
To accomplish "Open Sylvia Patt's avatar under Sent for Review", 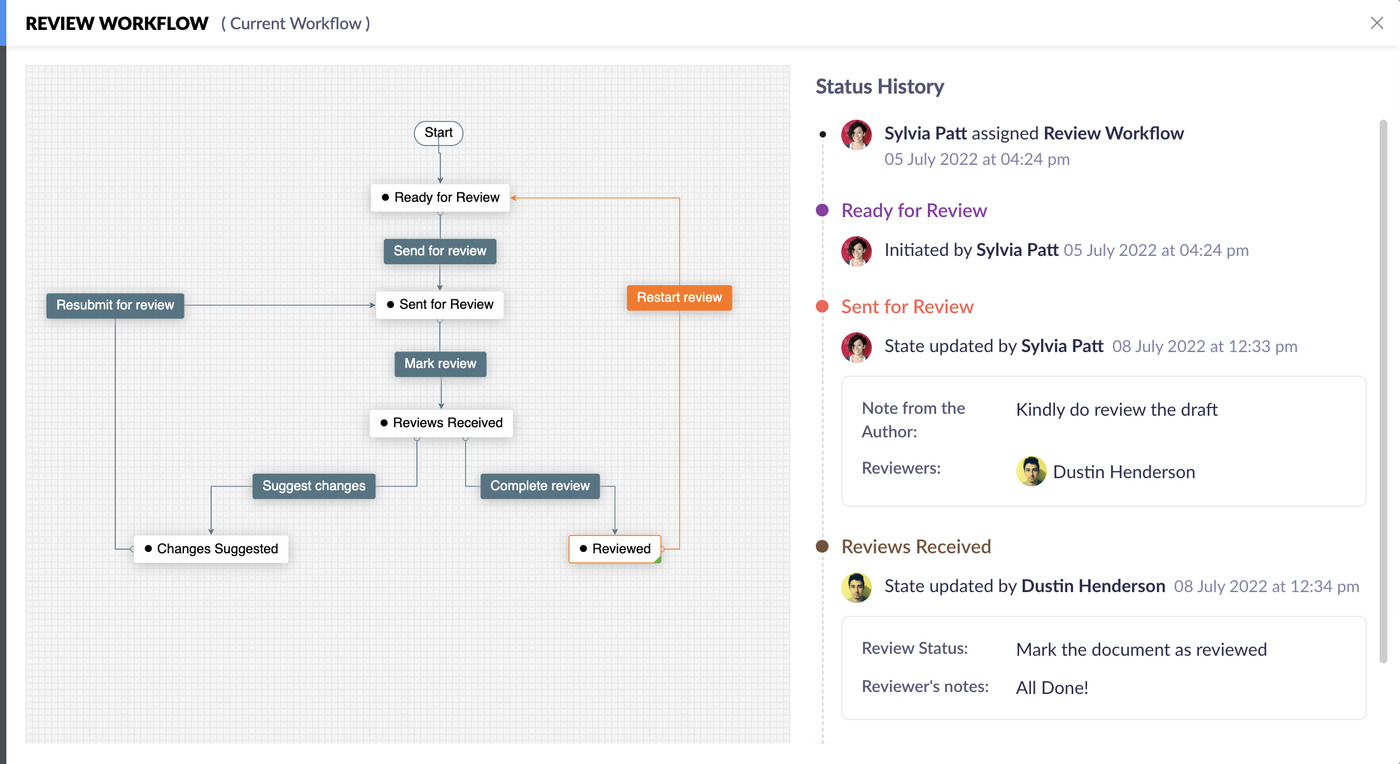I will (857, 347).
